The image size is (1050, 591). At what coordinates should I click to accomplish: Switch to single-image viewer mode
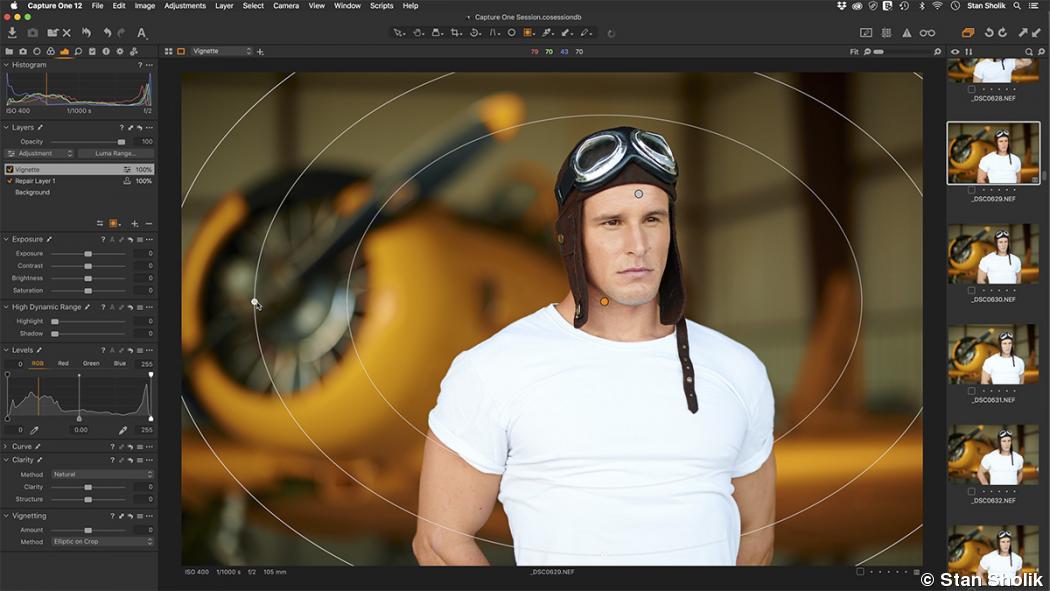pos(181,52)
